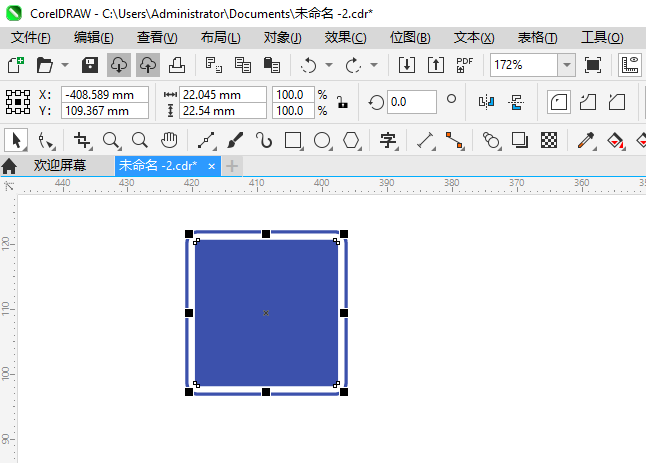
Task: Open the zoom level dropdown
Action: (566, 65)
